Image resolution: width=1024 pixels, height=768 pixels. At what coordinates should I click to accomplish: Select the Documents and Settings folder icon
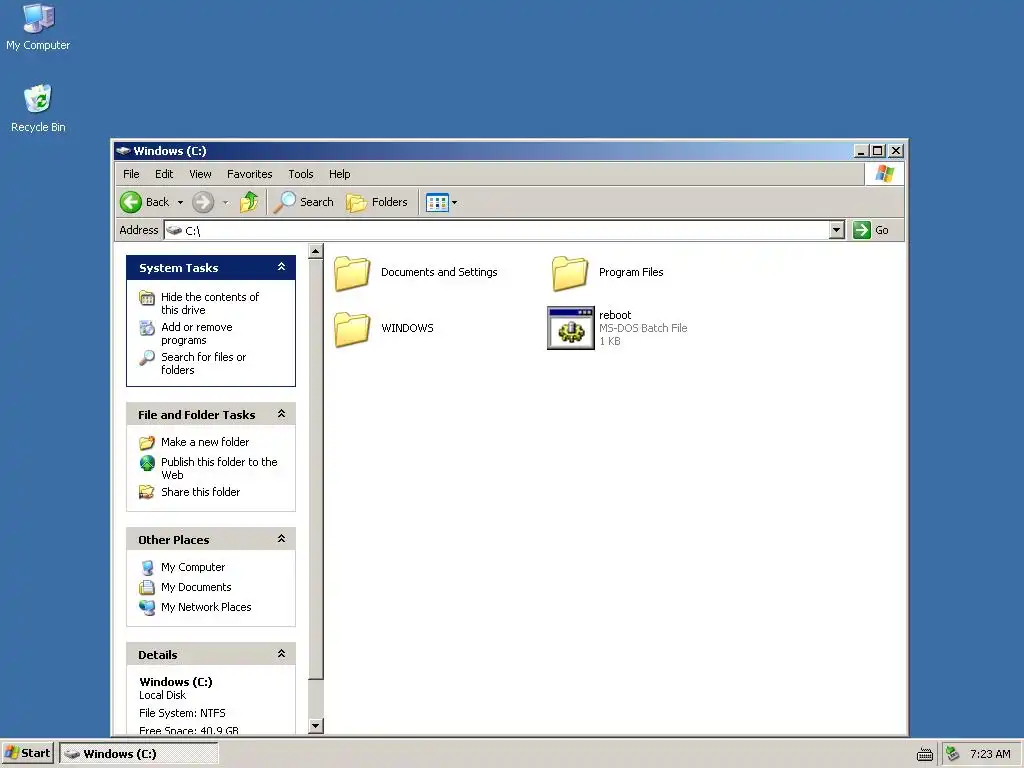pos(352,273)
